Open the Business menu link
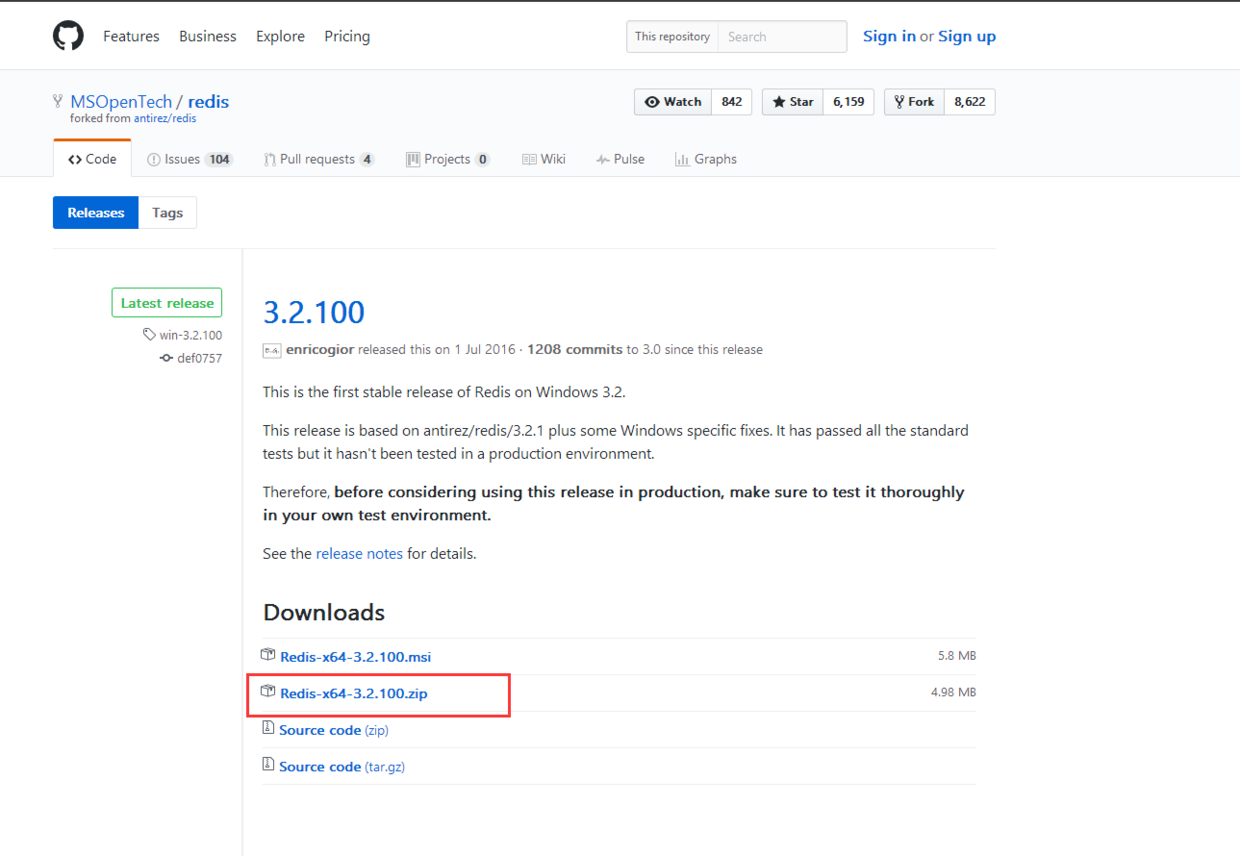This screenshot has width=1240, height=856. pyautogui.click(x=208, y=36)
